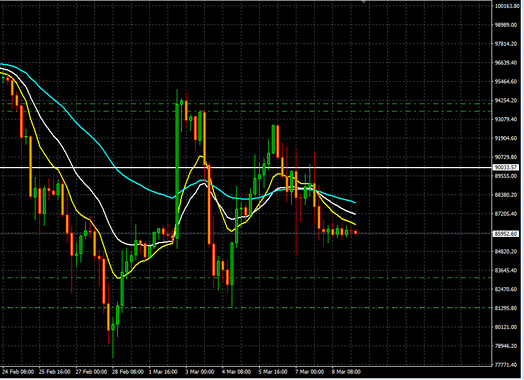Image resolution: width=524 pixels, height=380 pixels.
Task: Click price axis label 95464.60
Action: click(506, 82)
